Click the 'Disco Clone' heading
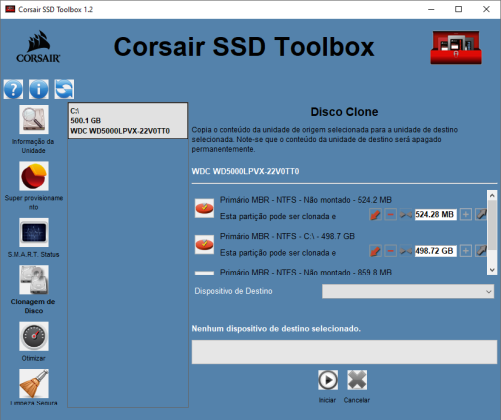This screenshot has height=420, width=501. [x=344, y=112]
